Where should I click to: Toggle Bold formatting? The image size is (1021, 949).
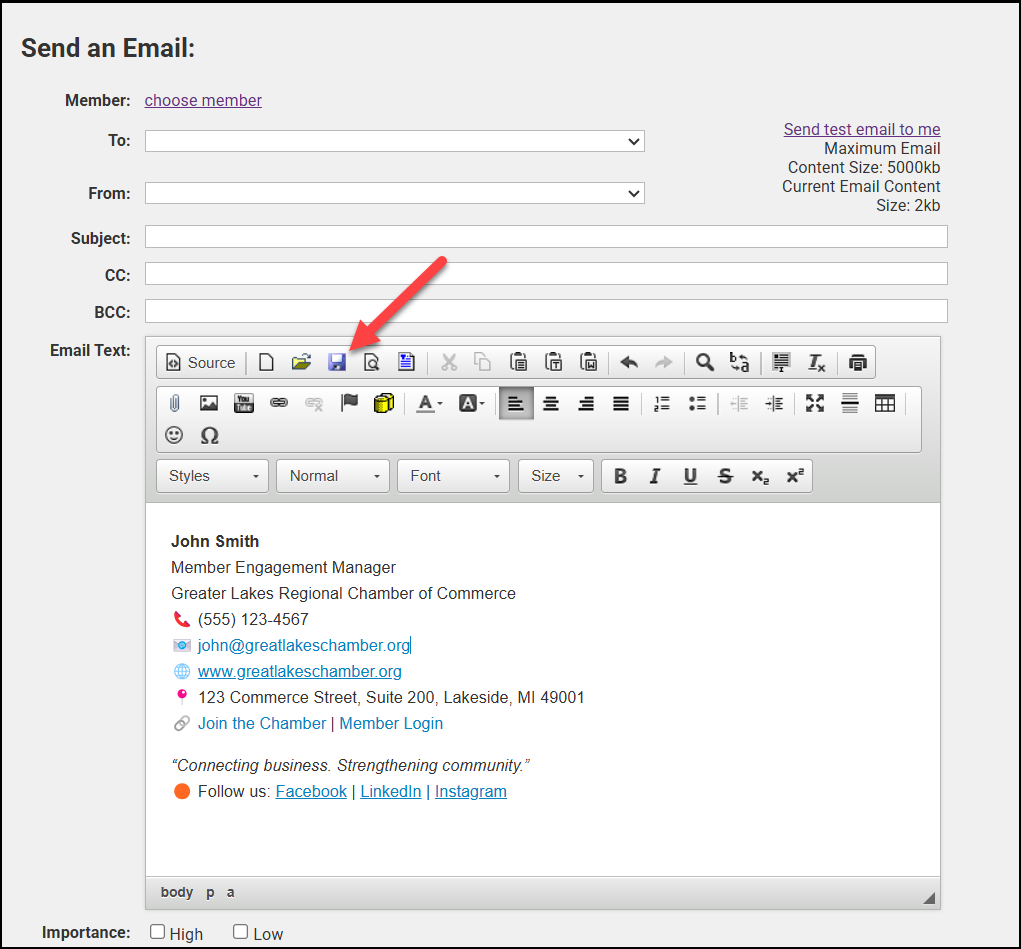tap(620, 476)
